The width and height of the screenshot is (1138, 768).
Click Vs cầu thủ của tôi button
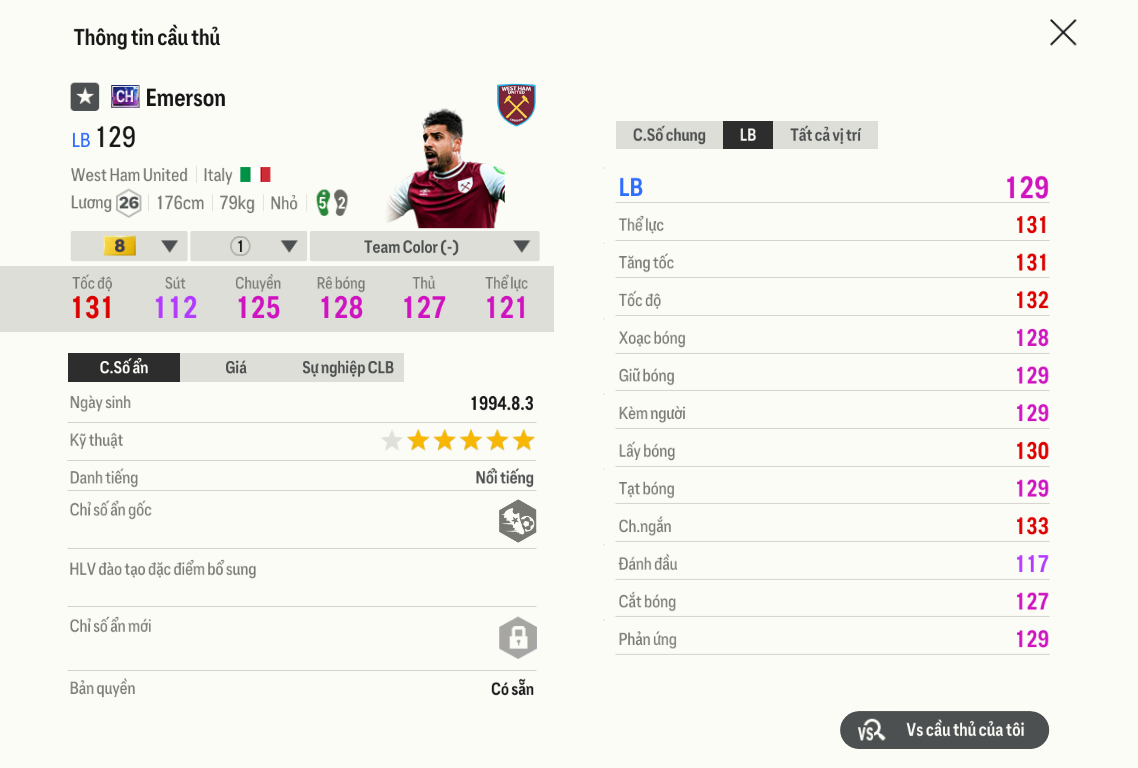(x=944, y=730)
